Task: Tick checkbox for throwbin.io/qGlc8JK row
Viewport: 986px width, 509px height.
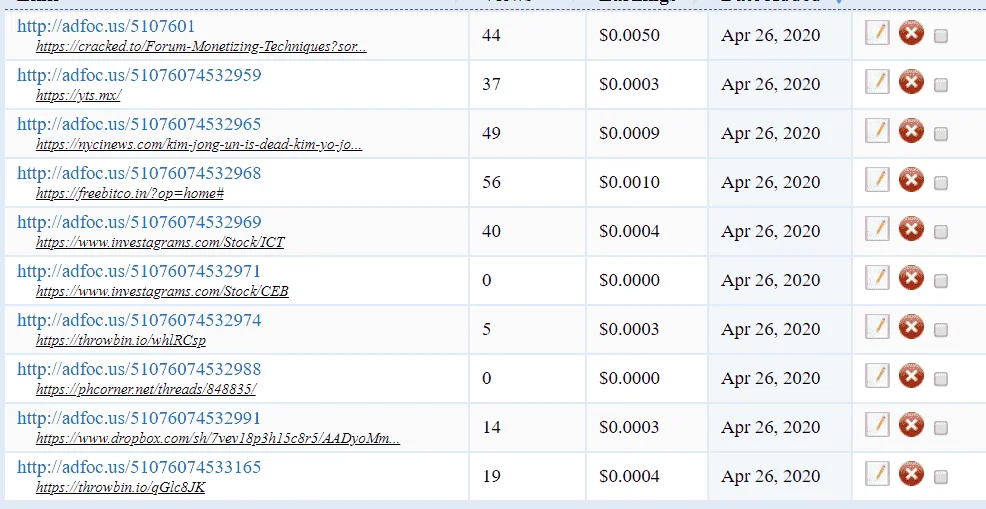Action: pos(941,478)
